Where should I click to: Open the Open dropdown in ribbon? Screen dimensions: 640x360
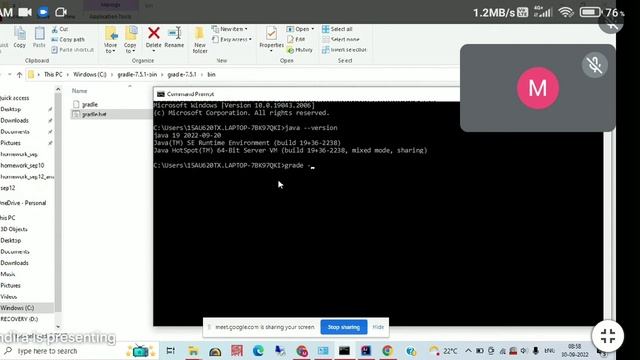[x=300, y=29]
